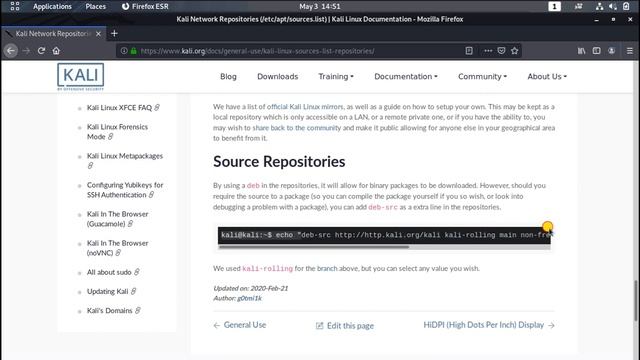Open the Firefox account icon

tap(611, 51)
